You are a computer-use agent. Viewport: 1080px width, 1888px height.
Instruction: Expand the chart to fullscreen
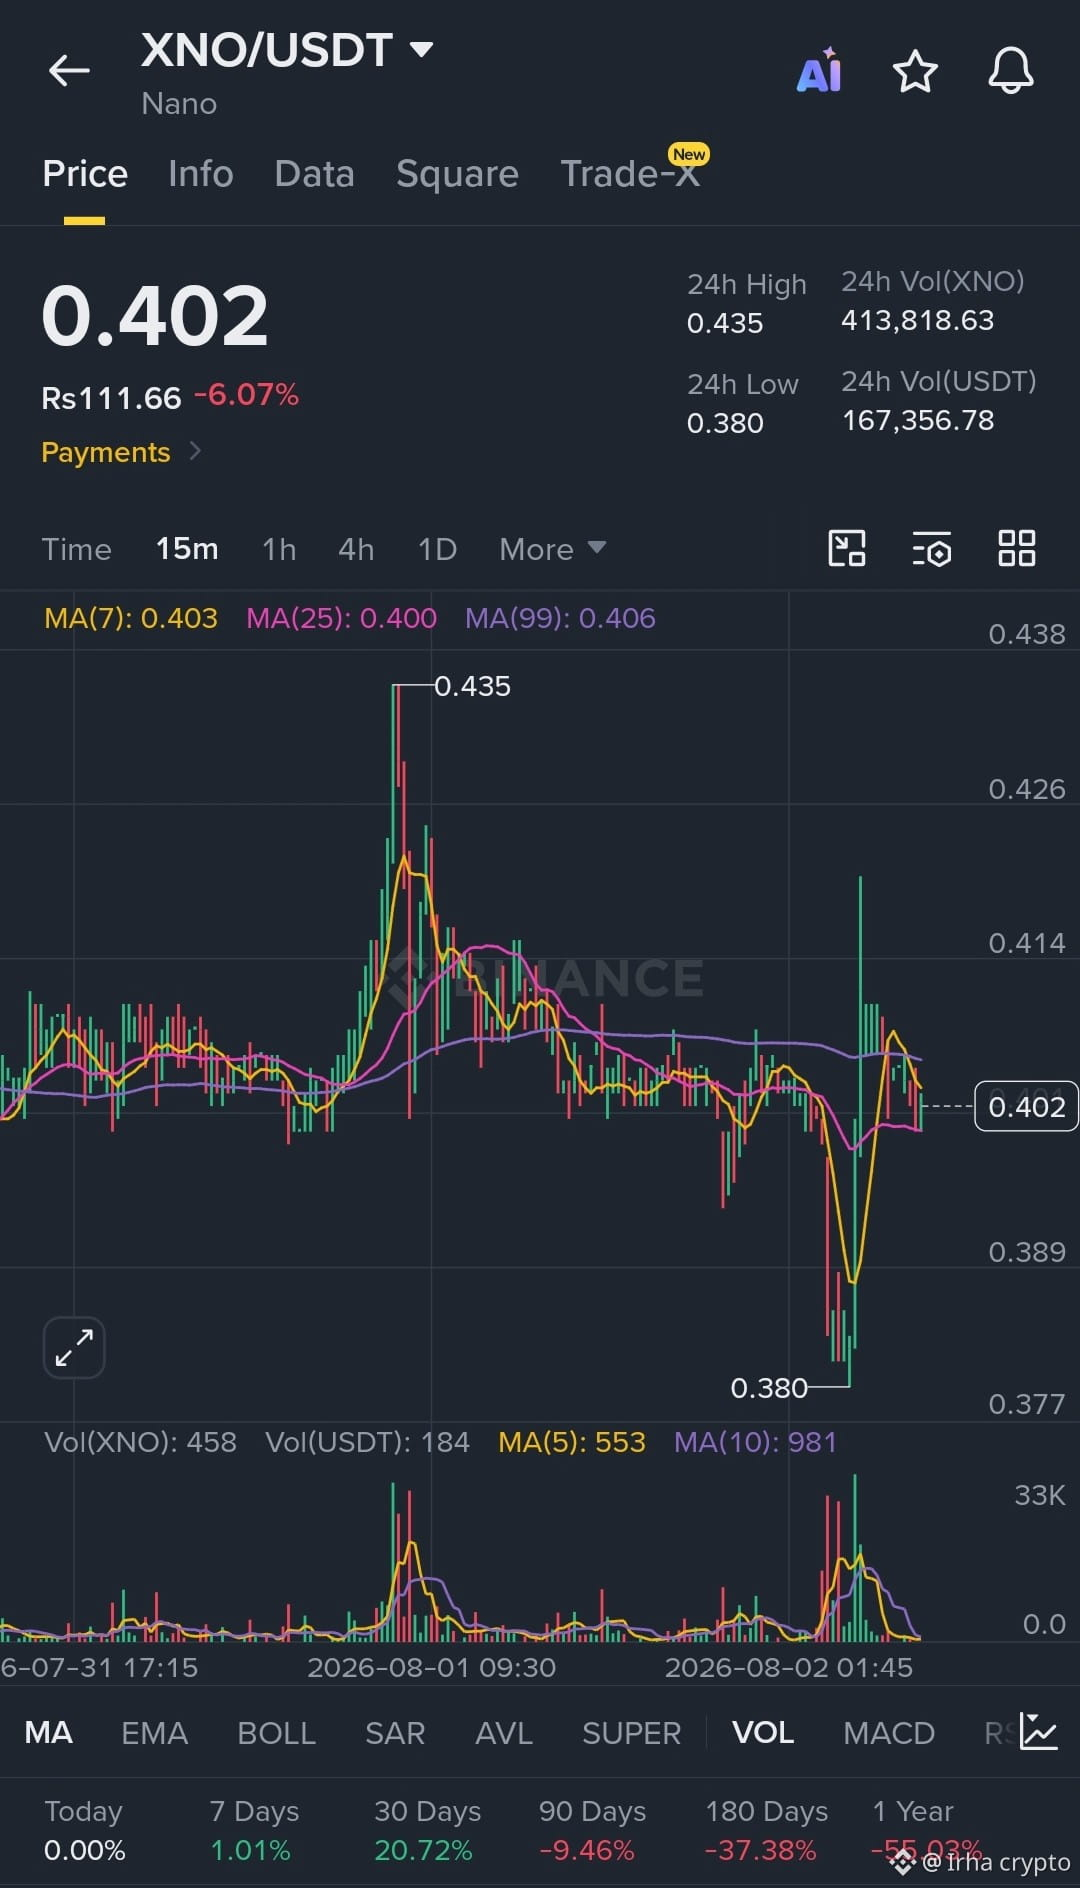click(74, 1347)
